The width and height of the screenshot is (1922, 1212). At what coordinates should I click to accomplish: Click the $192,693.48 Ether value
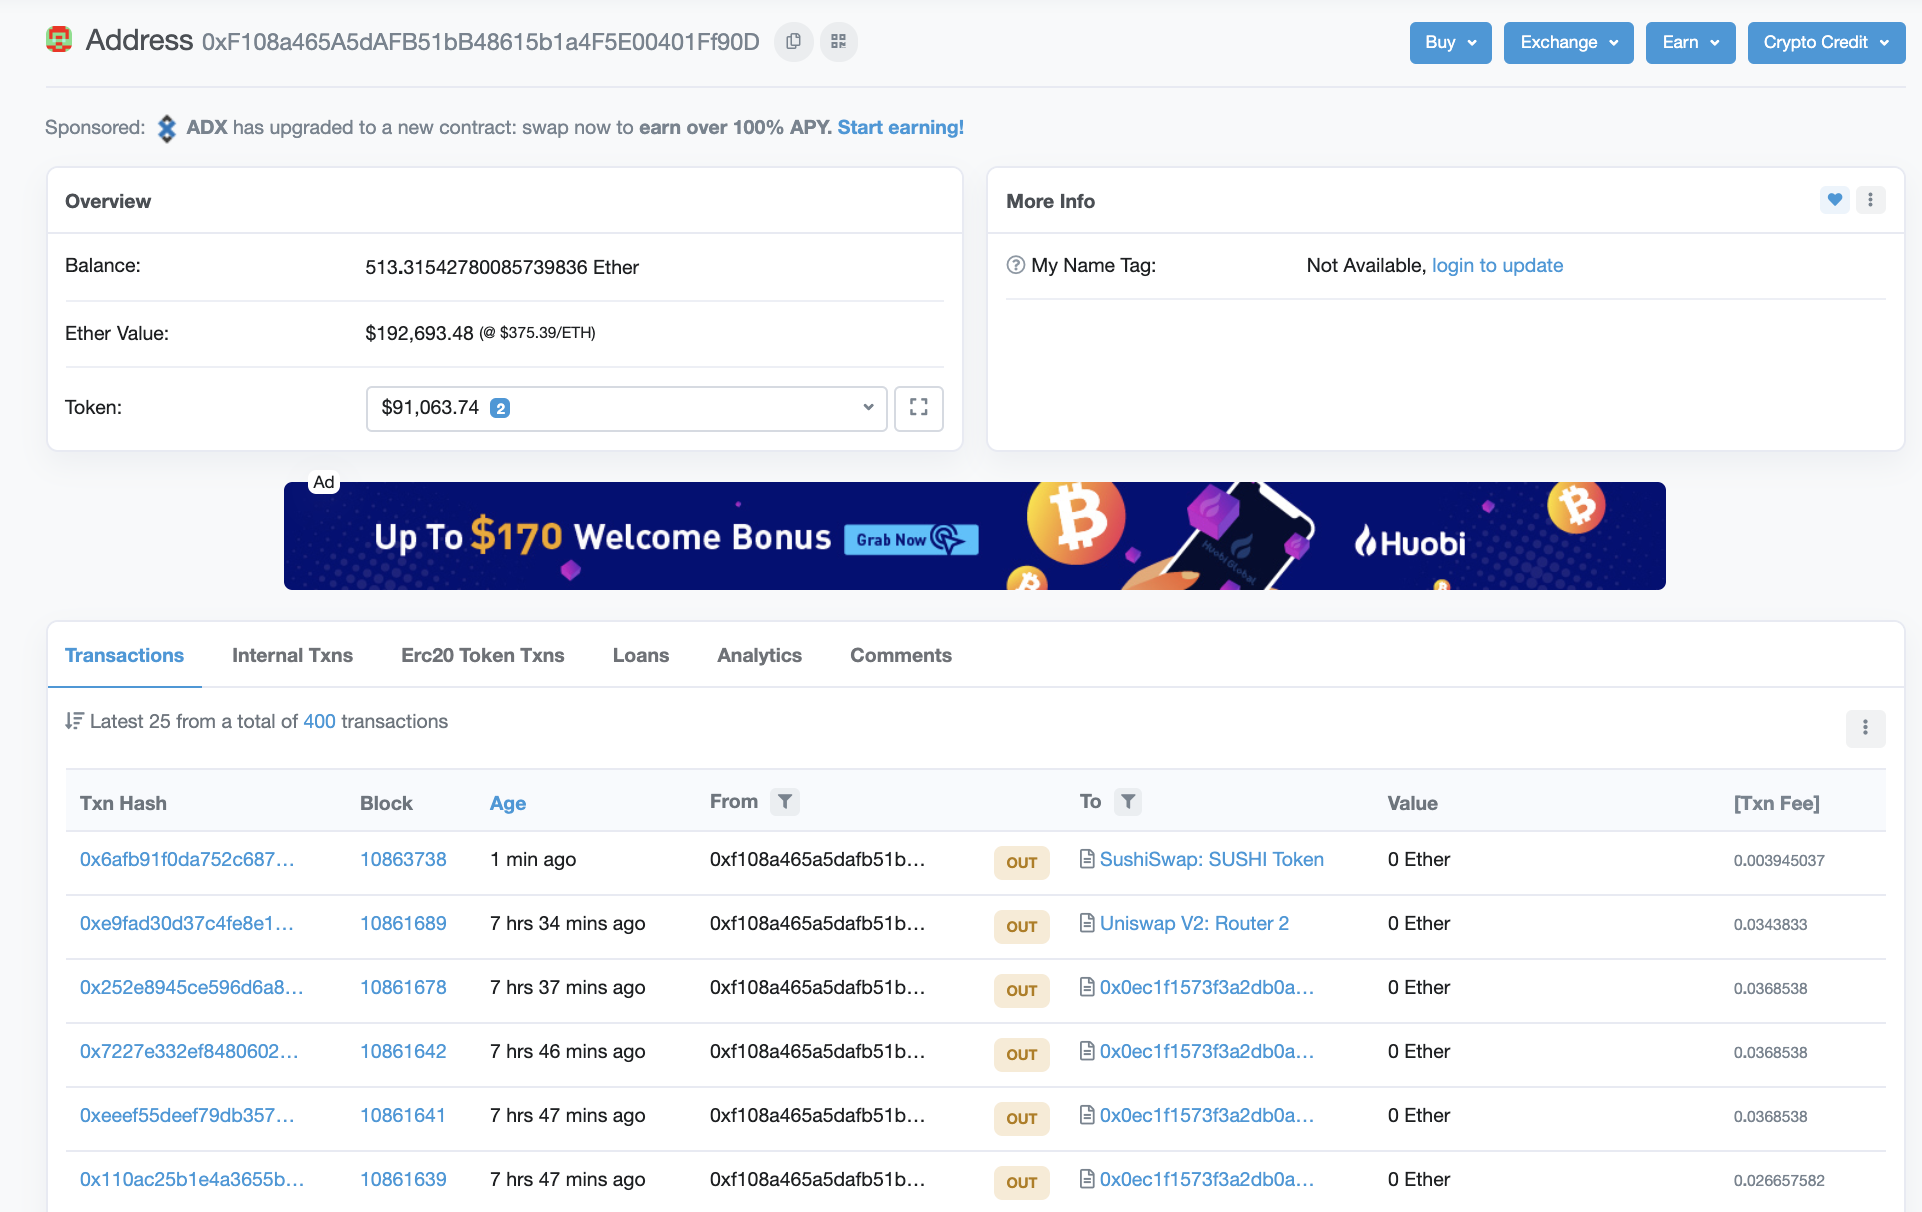pyautogui.click(x=419, y=333)
